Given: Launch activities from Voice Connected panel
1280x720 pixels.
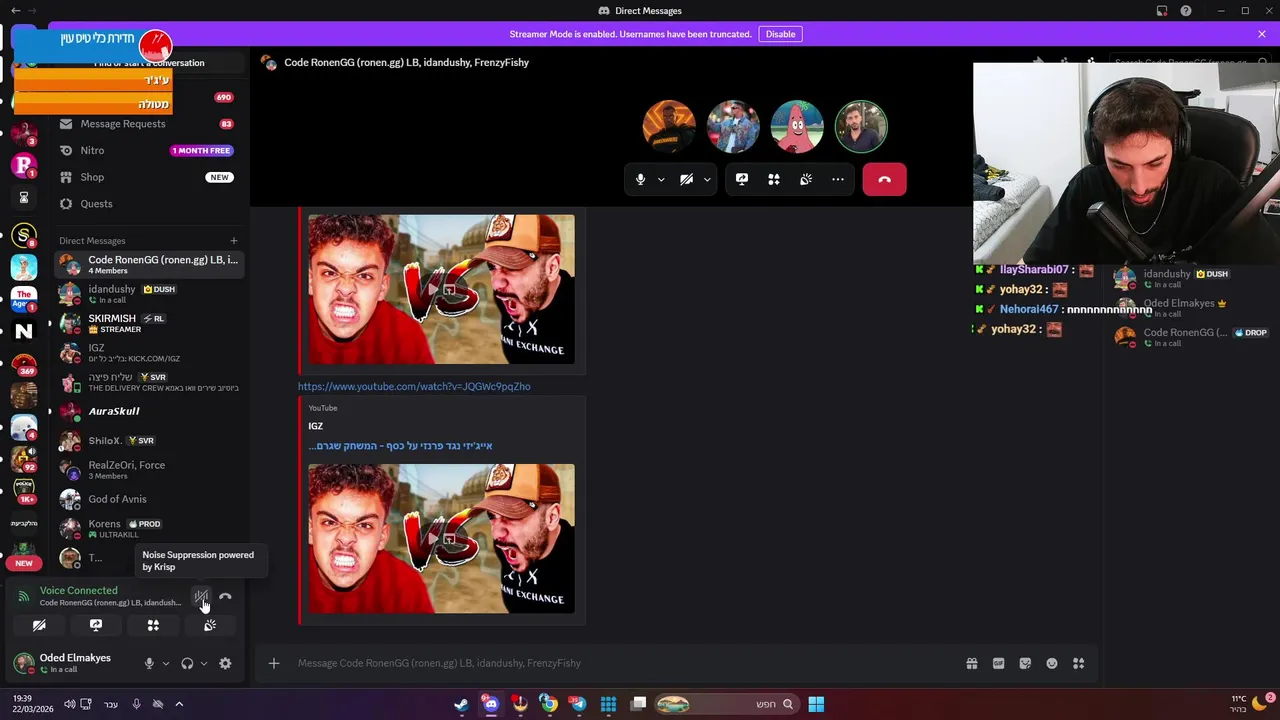Looking at the screenshot, I should [x=153, y=625].
